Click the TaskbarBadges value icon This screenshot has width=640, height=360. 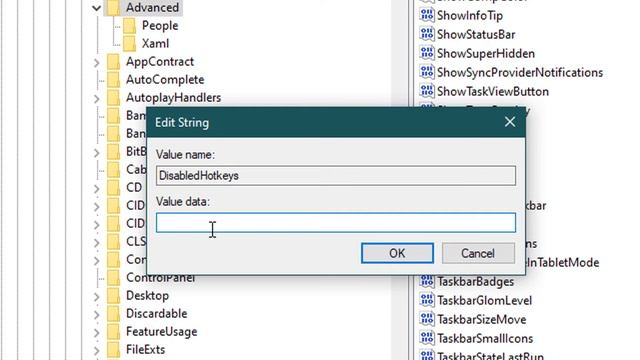427,281
